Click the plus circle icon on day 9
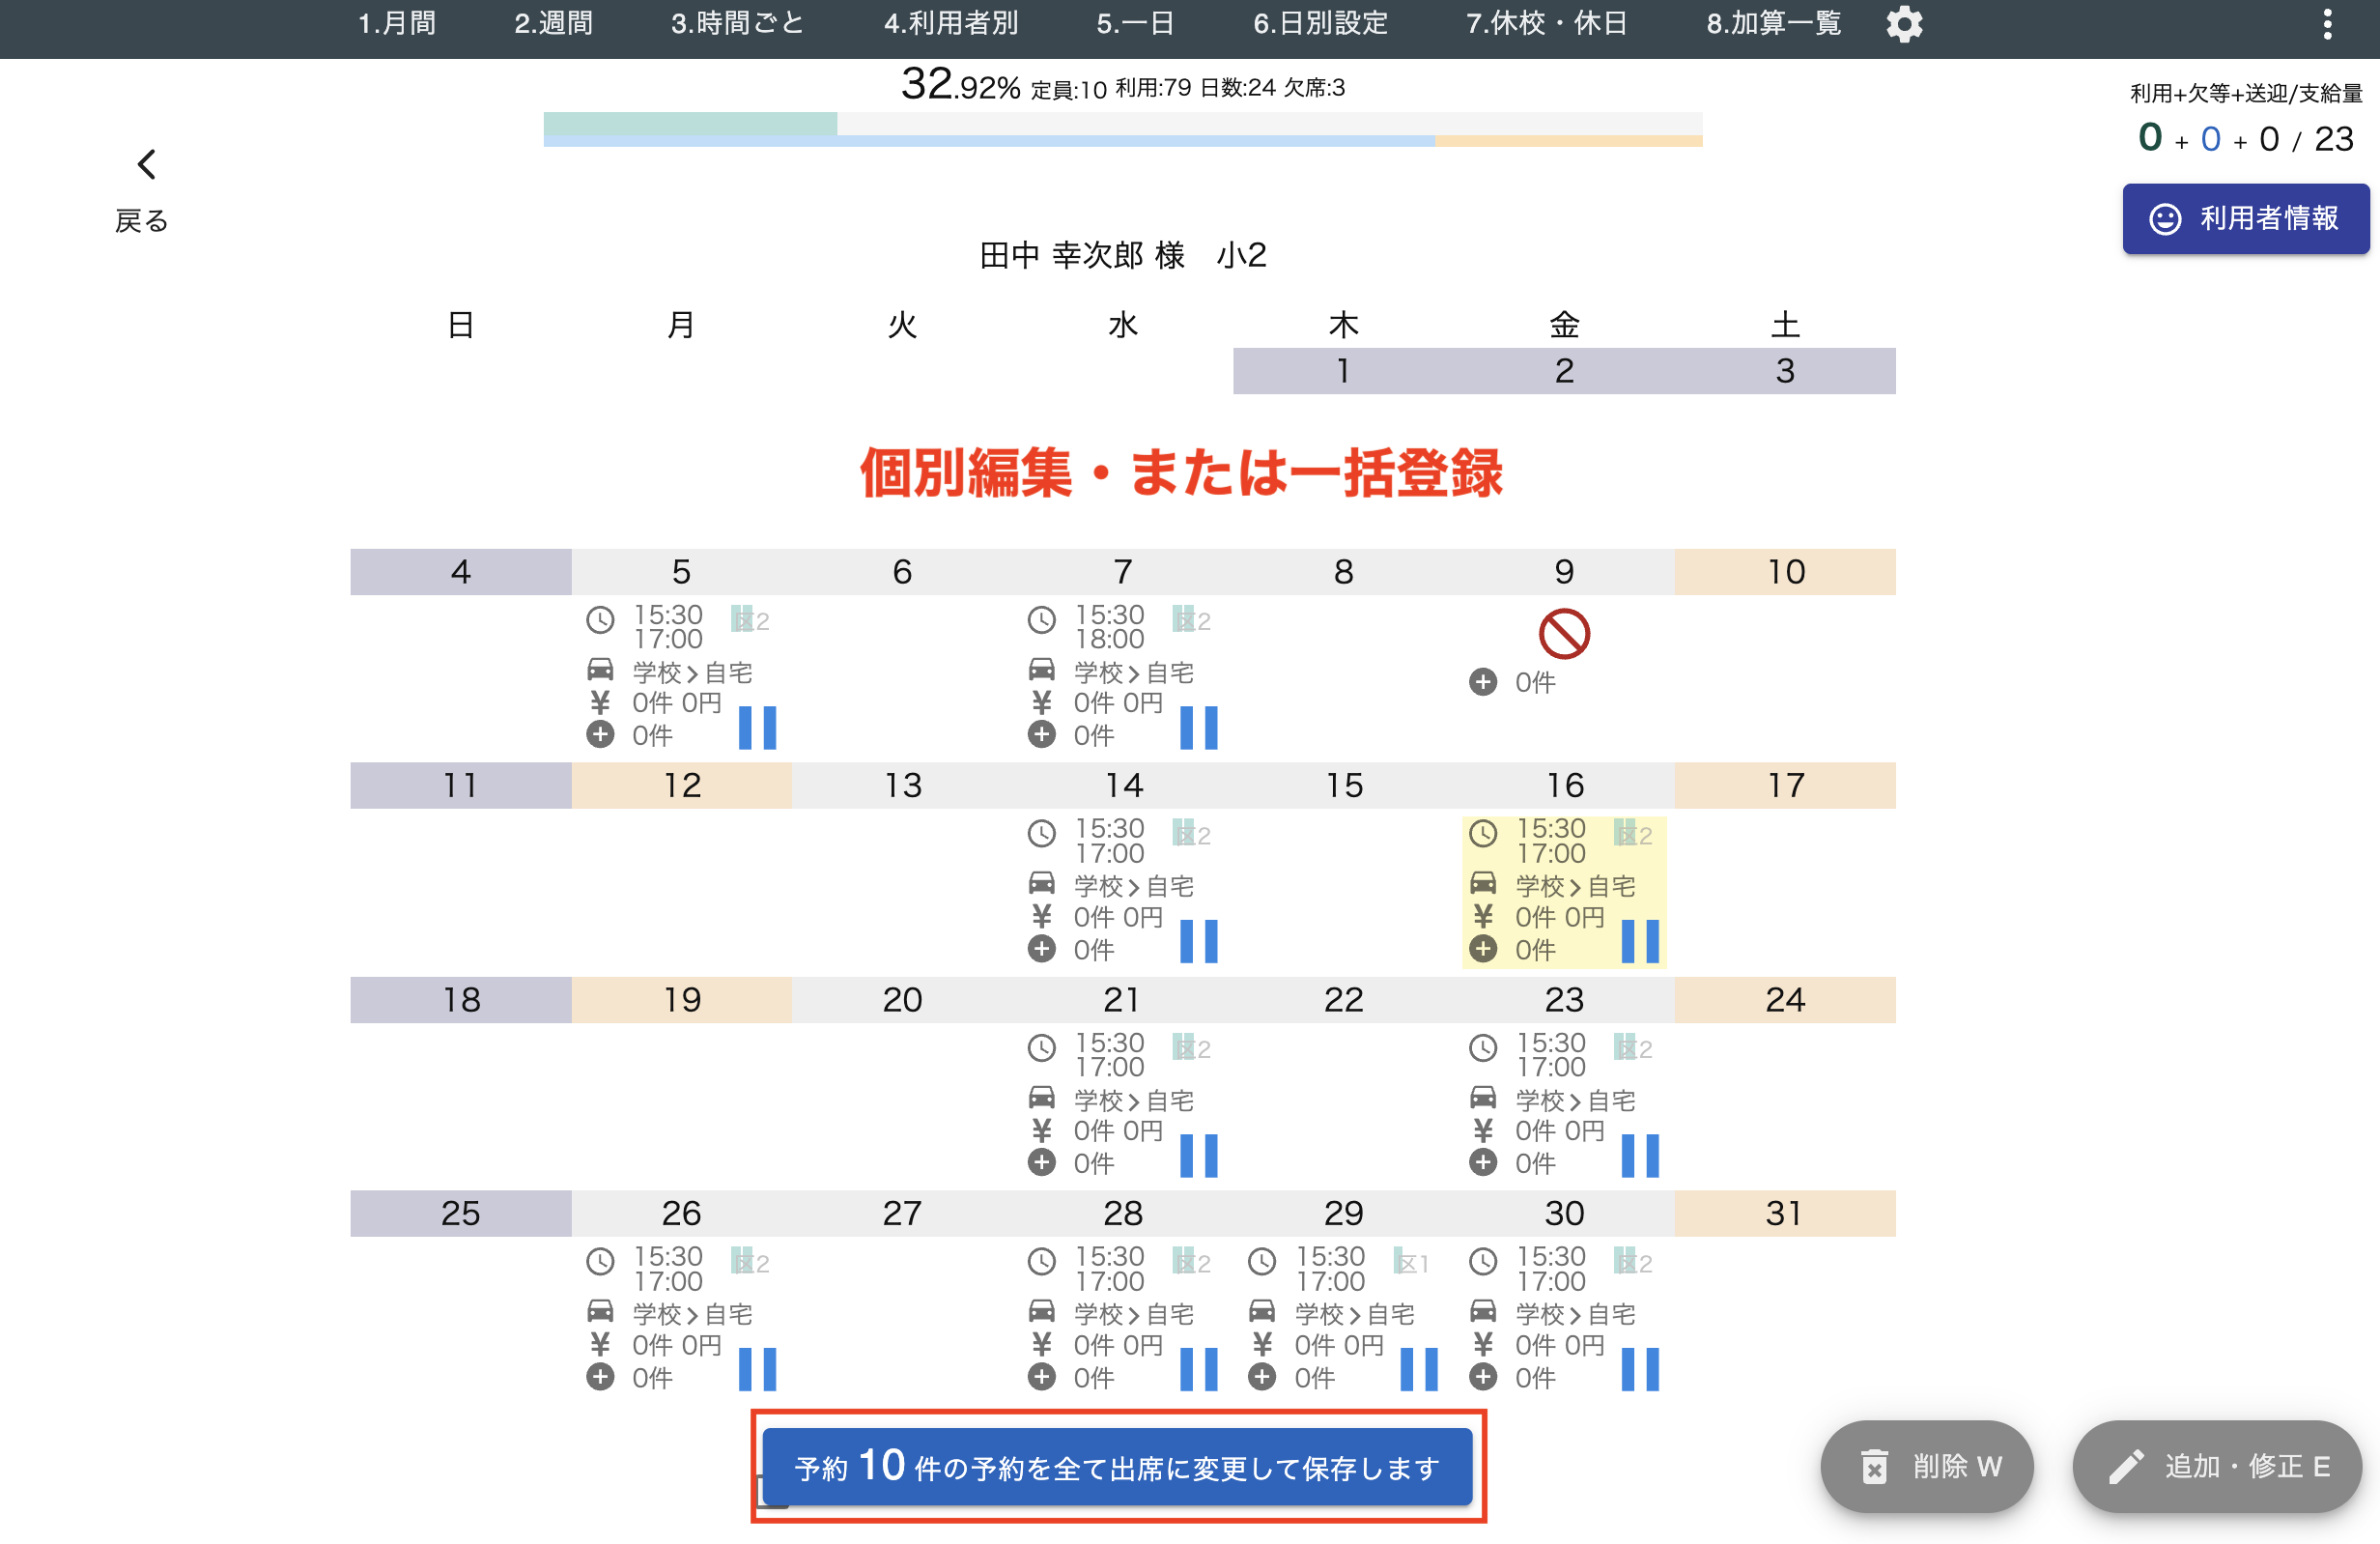The image size is (2380, 1544). click(1482, 682)
